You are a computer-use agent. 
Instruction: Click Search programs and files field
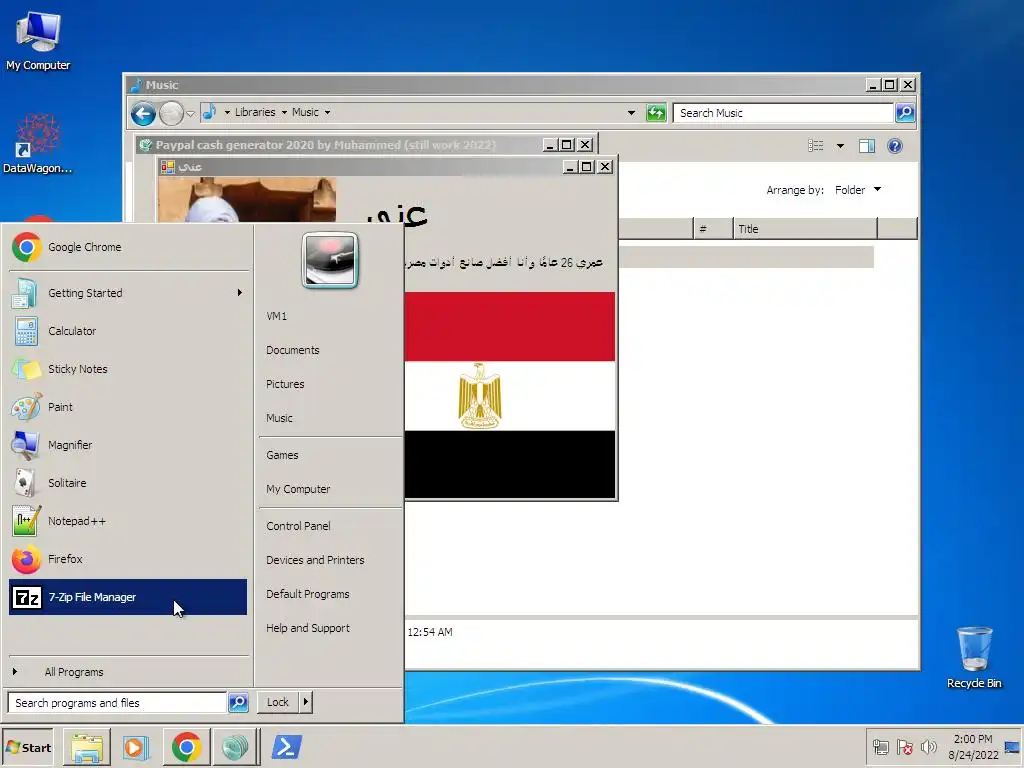(118, 703)
